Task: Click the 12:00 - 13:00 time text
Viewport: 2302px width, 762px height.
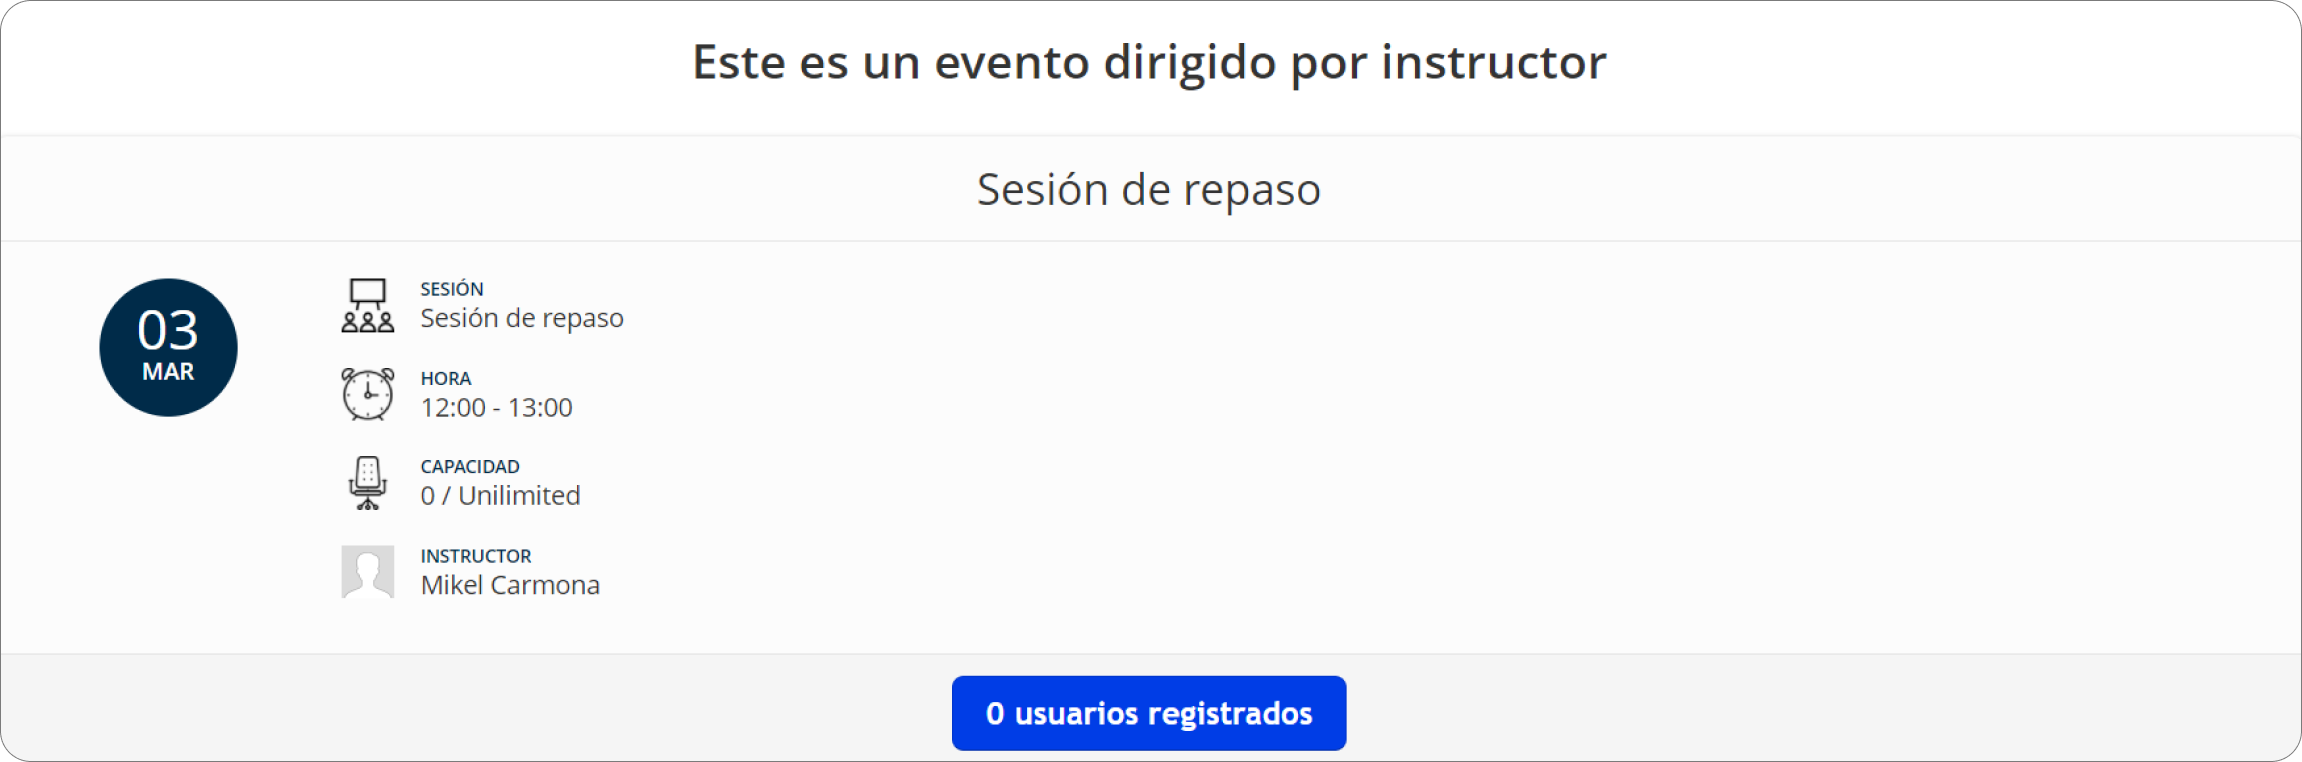Action: 496,408
